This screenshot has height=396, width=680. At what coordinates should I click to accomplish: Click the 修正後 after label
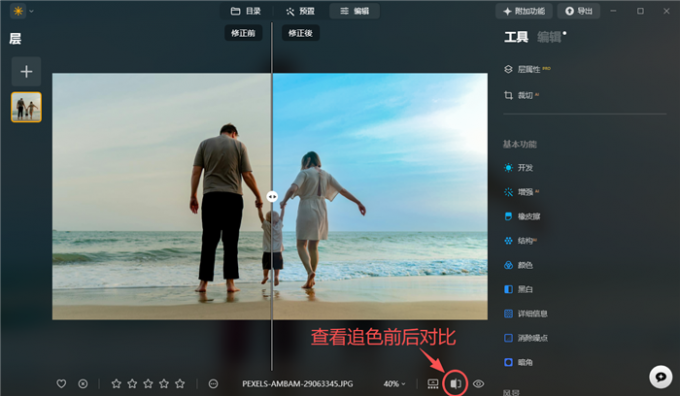click(301, 33)
